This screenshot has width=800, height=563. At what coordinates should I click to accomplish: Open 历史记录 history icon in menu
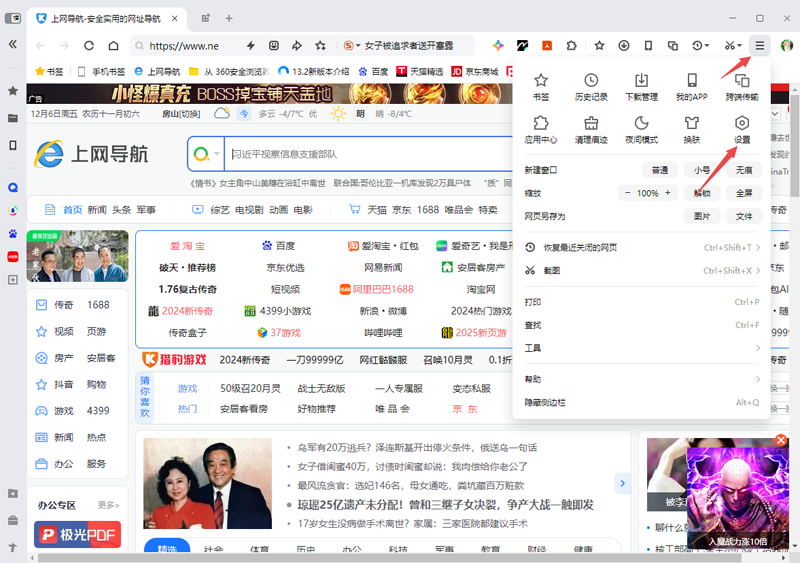(591, 87)
